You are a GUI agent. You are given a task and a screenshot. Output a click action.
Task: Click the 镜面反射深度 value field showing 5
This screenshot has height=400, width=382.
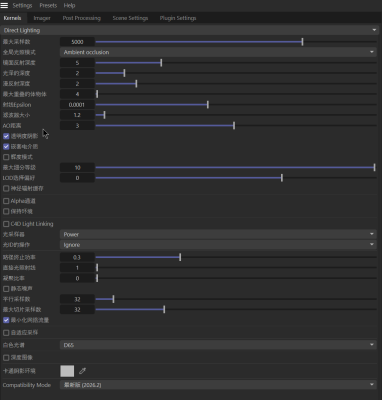coord(77,63)
